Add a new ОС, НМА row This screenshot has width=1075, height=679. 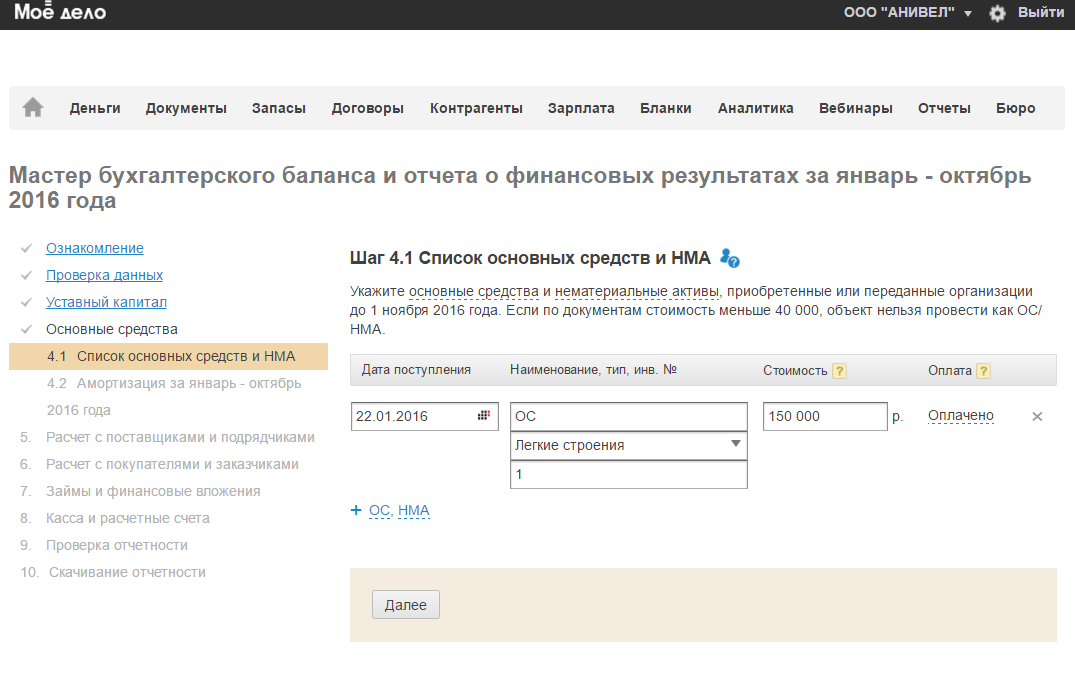(398, 511)
